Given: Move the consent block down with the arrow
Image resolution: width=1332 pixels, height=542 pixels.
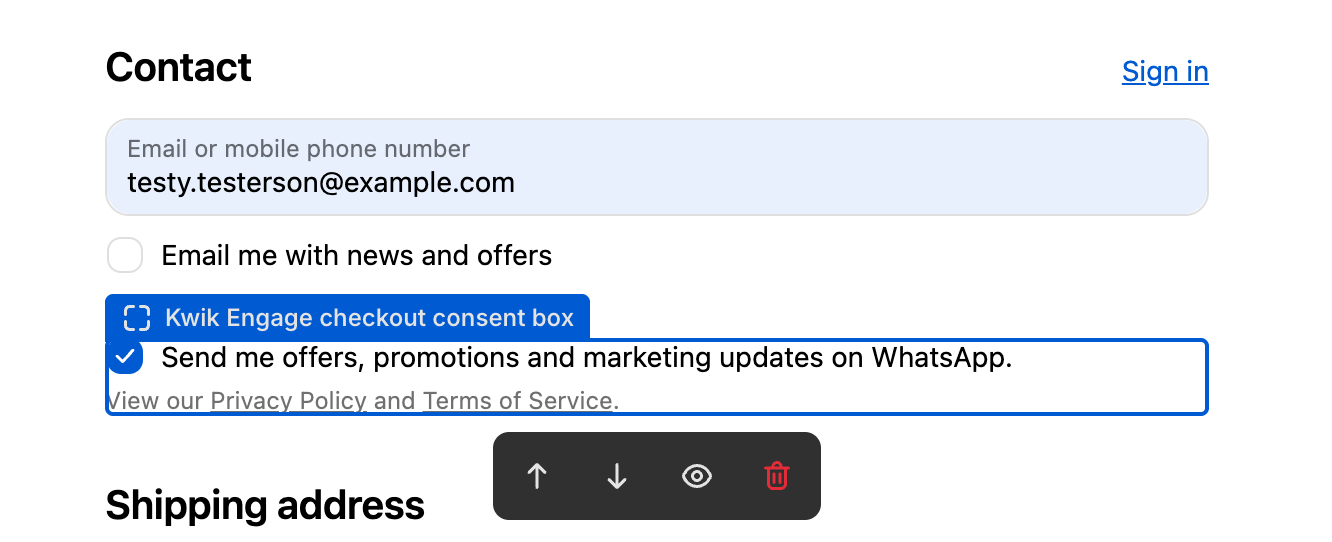Looking at the screenshot, I should pos(617,476).
